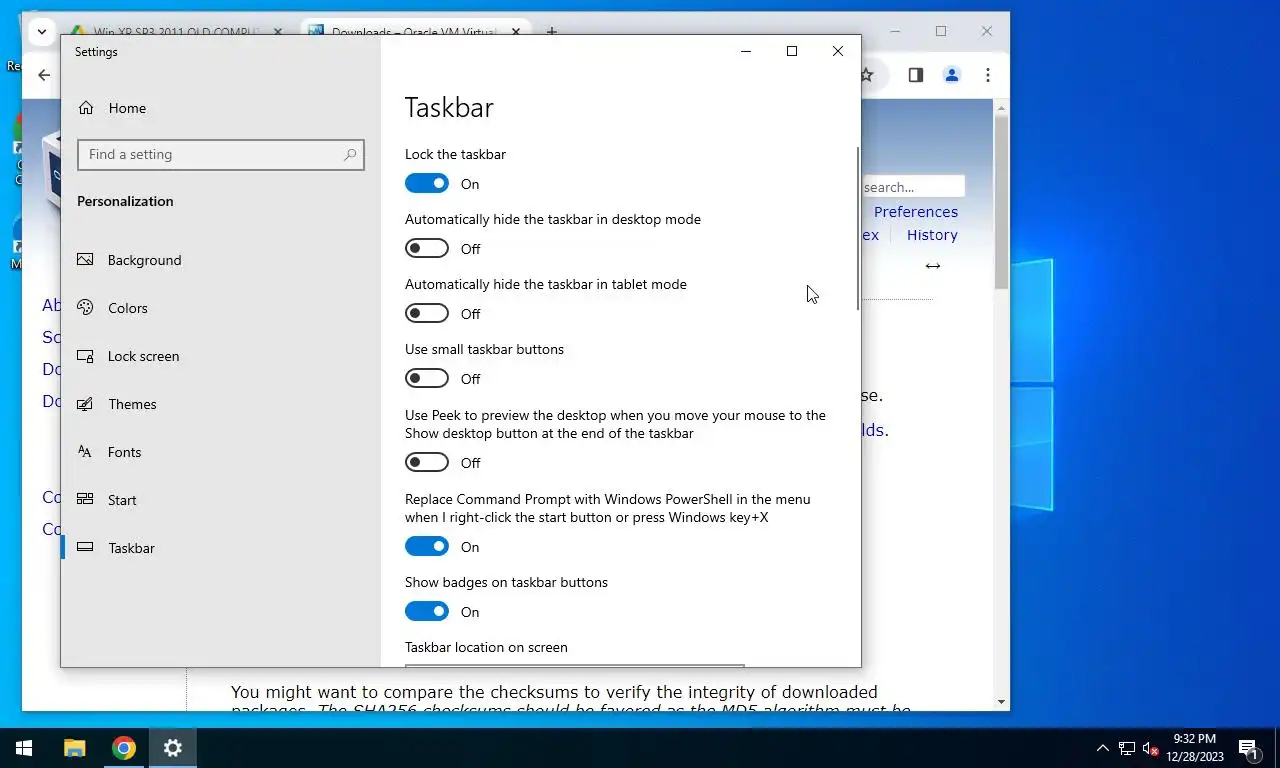
Task: Switch to Win XP SP3 Chrome tab
Action: [x=176, y=31]
